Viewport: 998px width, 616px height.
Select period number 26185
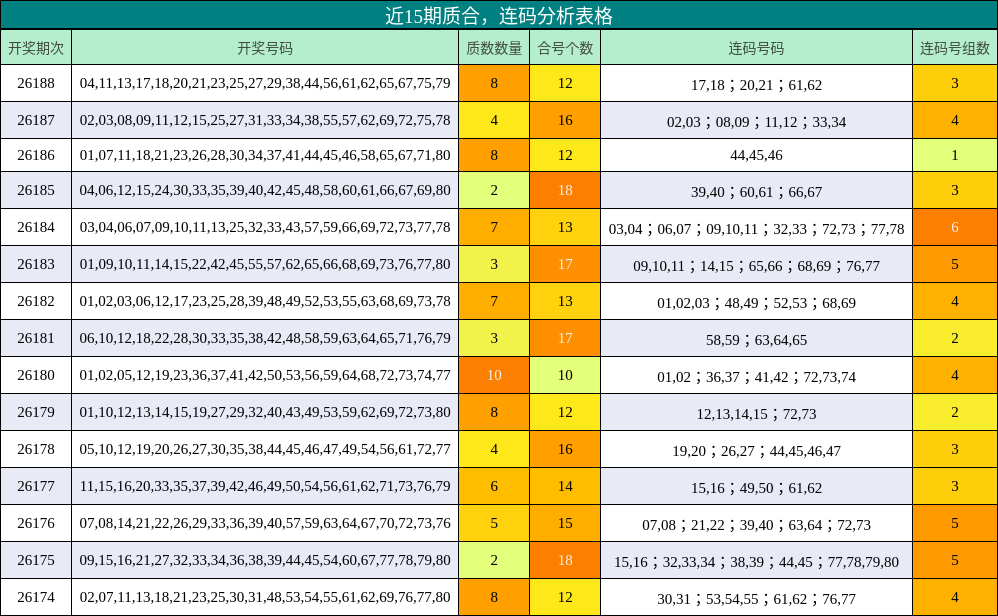pyautogui.click(x=36, y=190)
